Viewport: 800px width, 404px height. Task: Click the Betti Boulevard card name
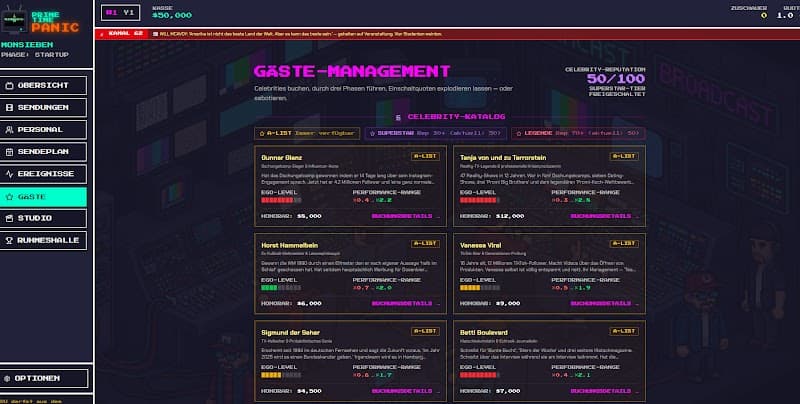coord(484,333)
